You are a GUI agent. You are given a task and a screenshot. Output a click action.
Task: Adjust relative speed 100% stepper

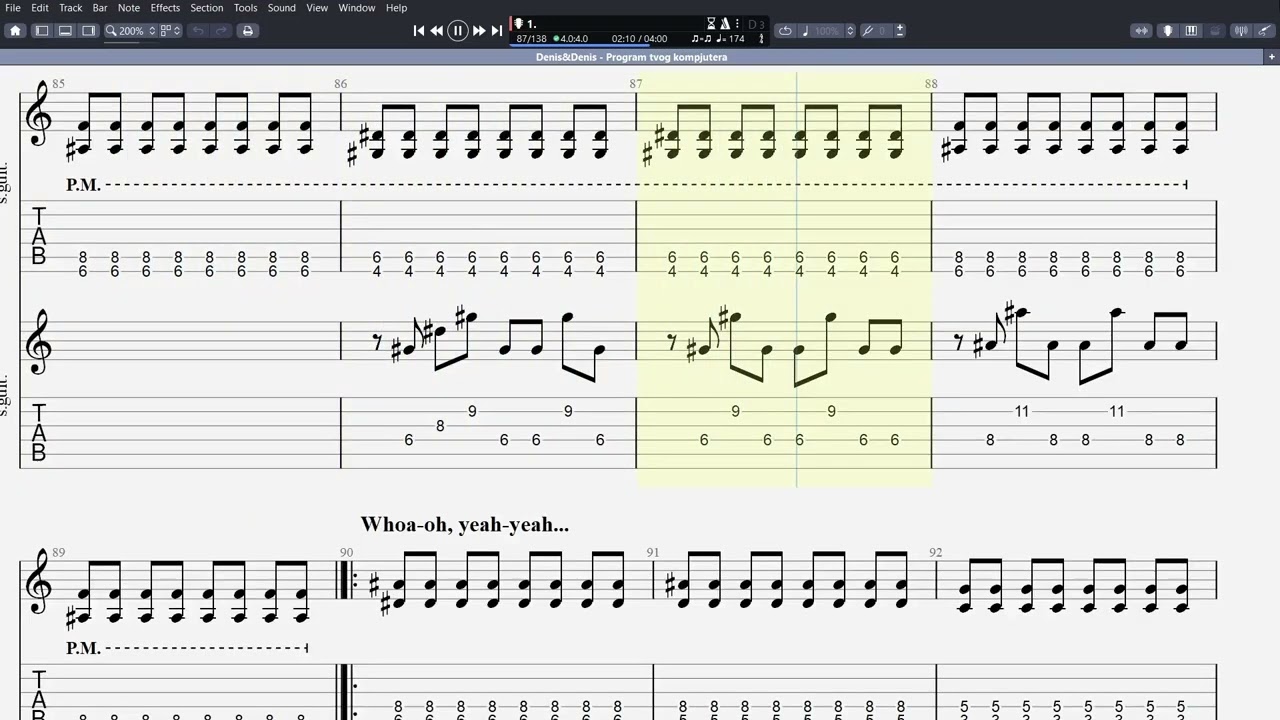tap(850, 31)
